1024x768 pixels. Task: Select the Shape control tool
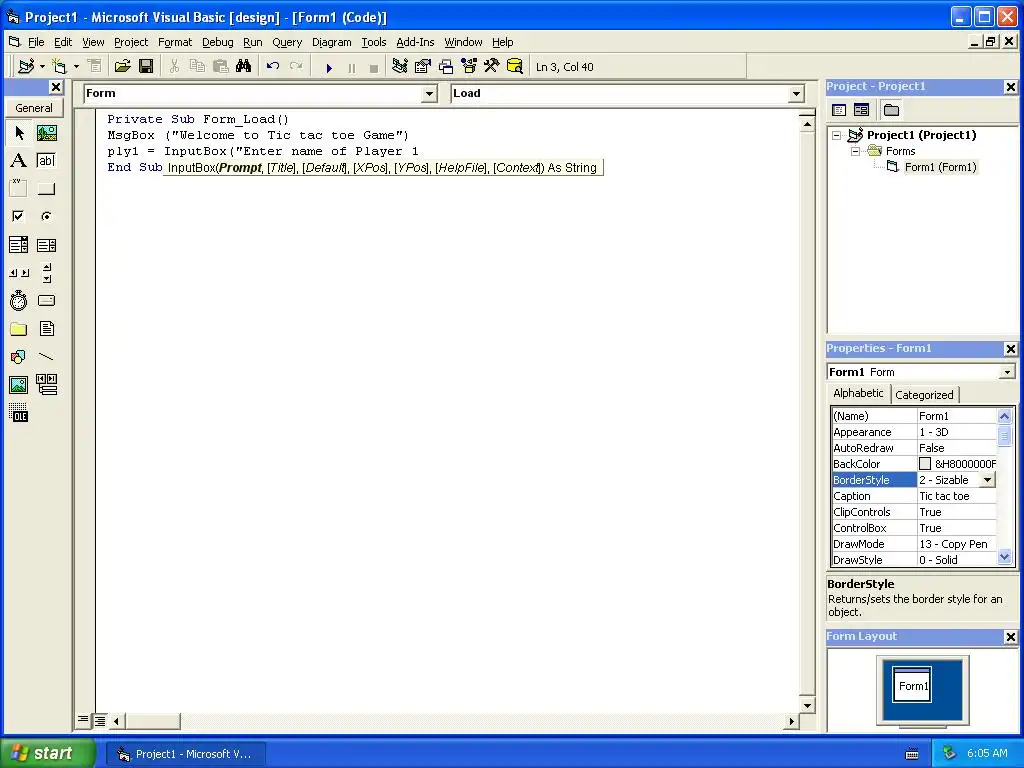(19, 357)
